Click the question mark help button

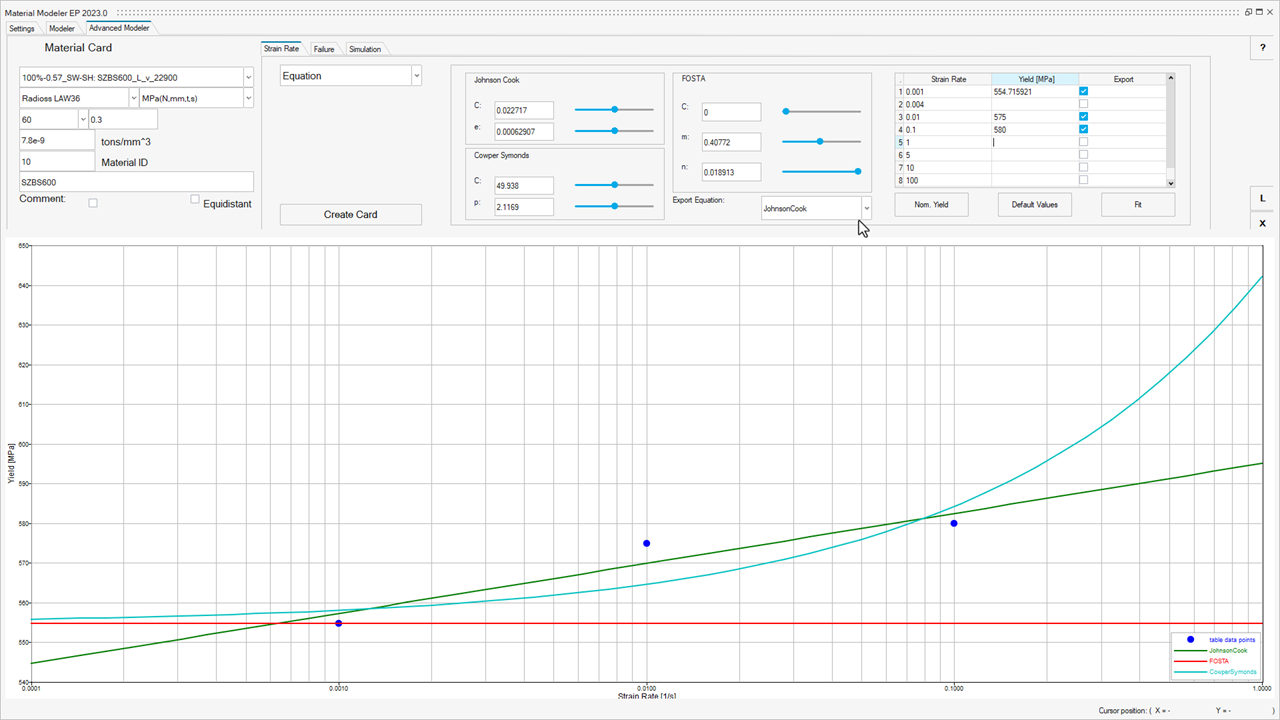click(1263, 48)
